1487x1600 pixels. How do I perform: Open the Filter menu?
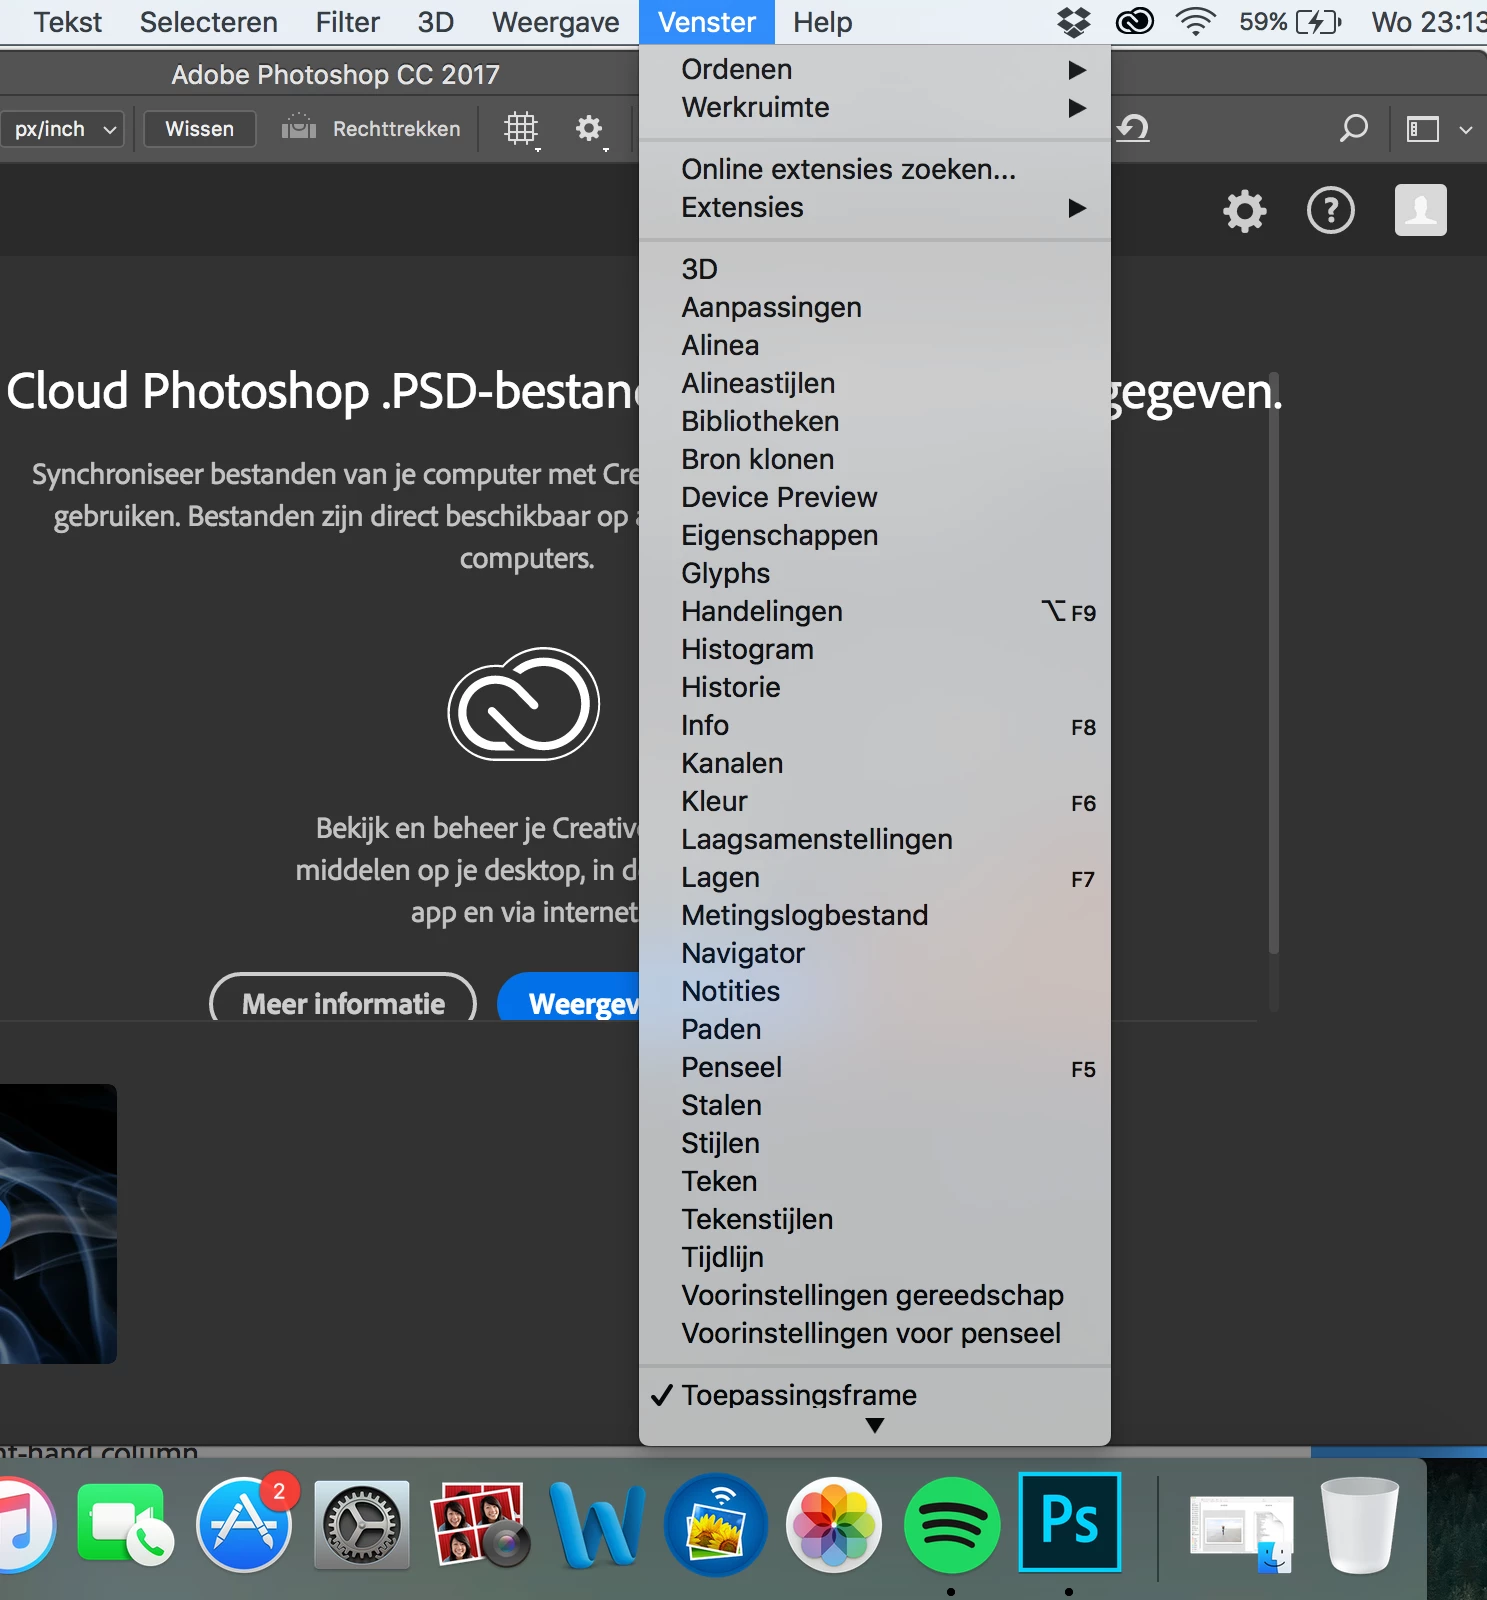pos(347,22)
